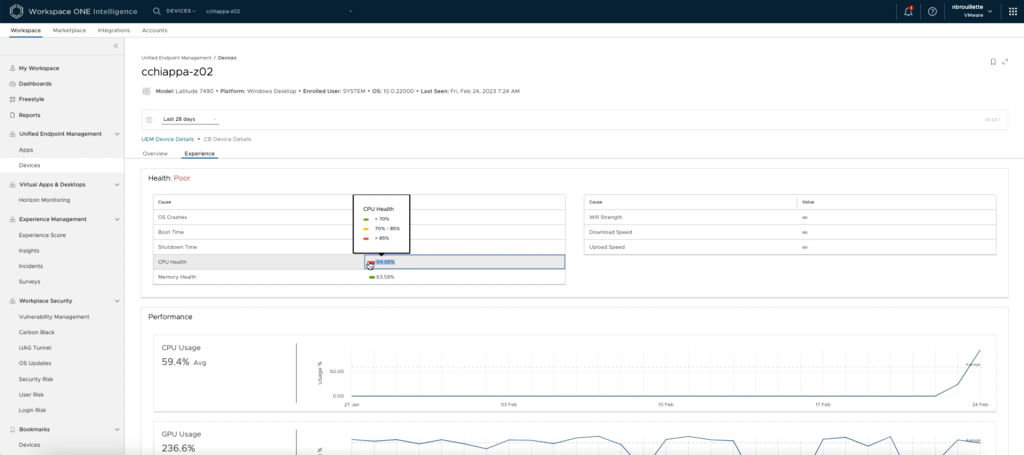The height and width of the screenshot is (455, 1024).
Task: Click the search magnifier icon
Action: pos(157,11)
